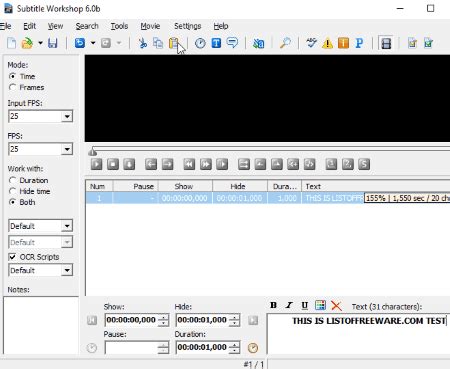This screenshot has height=369, width=450.
Task: Undo the last action with blue arrow
Action: pos(80,43)
